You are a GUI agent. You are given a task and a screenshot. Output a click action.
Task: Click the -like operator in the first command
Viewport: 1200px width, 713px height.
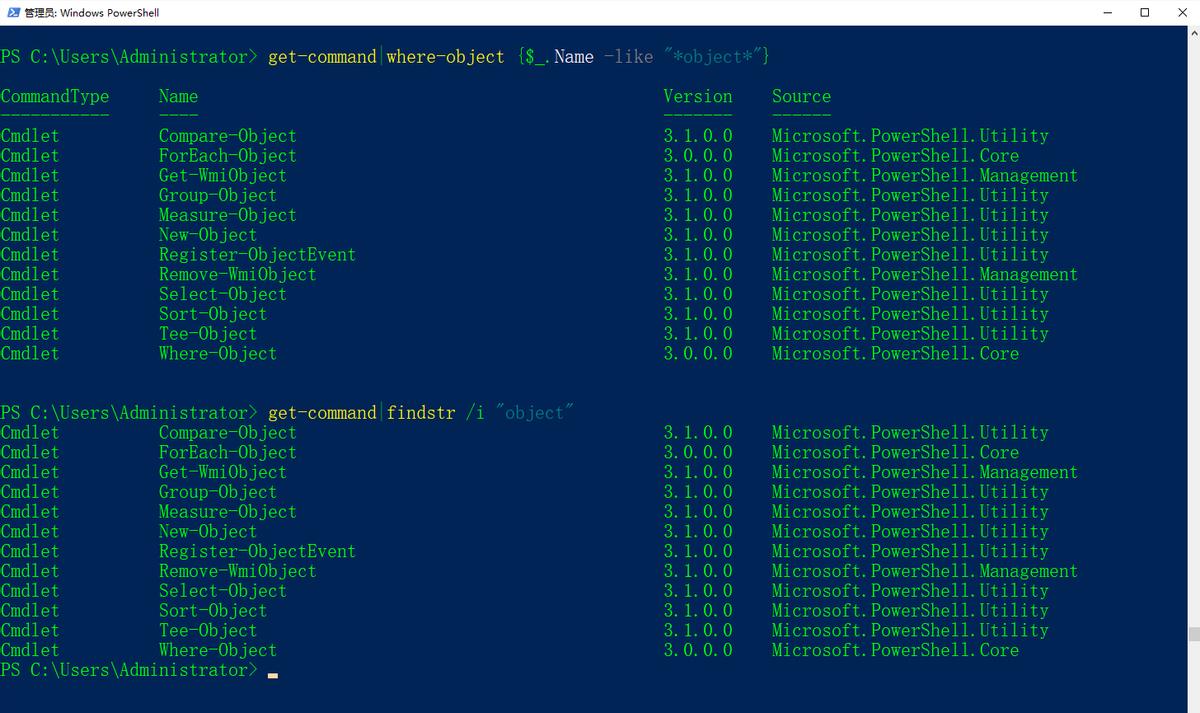[x=628, y=57]
